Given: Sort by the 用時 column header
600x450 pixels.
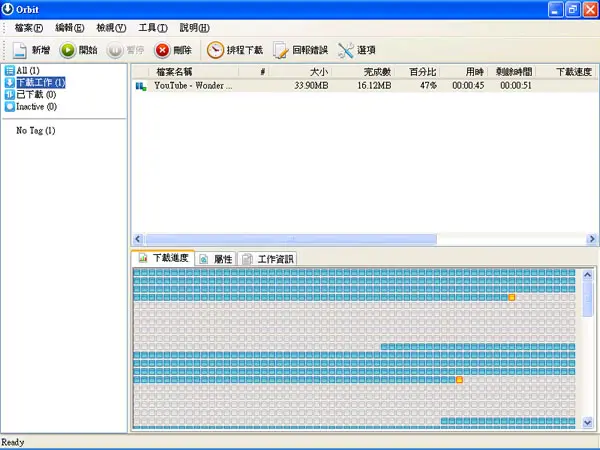Looking at the screenshot, I should (x=464, y=72).
